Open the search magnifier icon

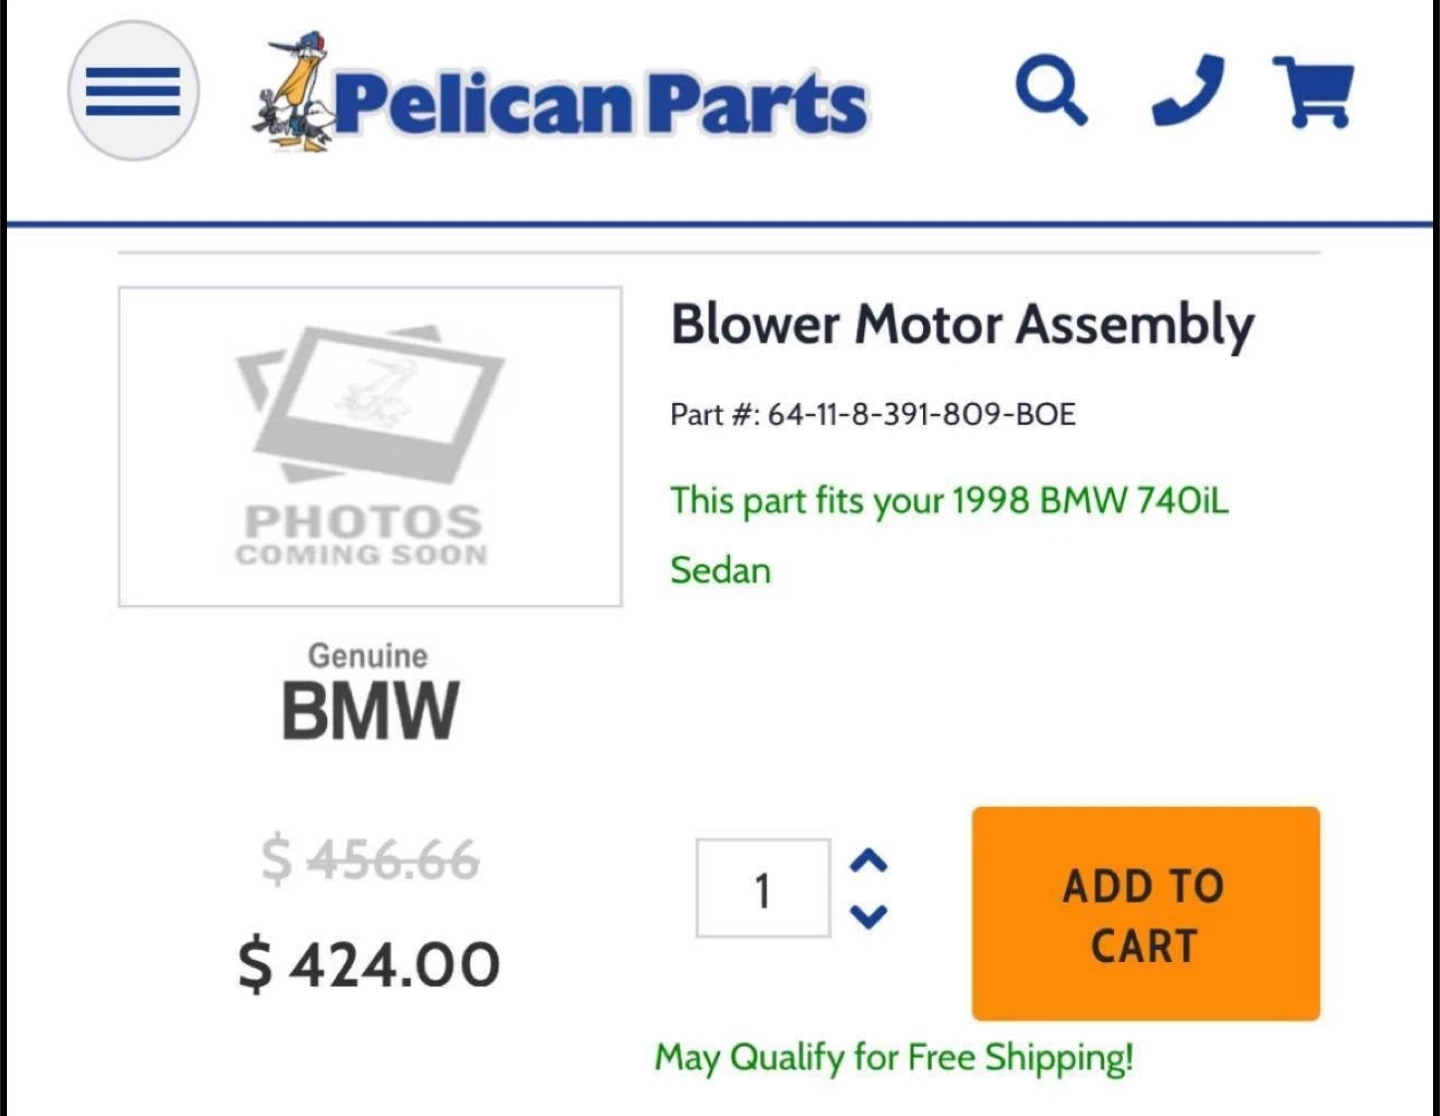tap(1050, 91)
